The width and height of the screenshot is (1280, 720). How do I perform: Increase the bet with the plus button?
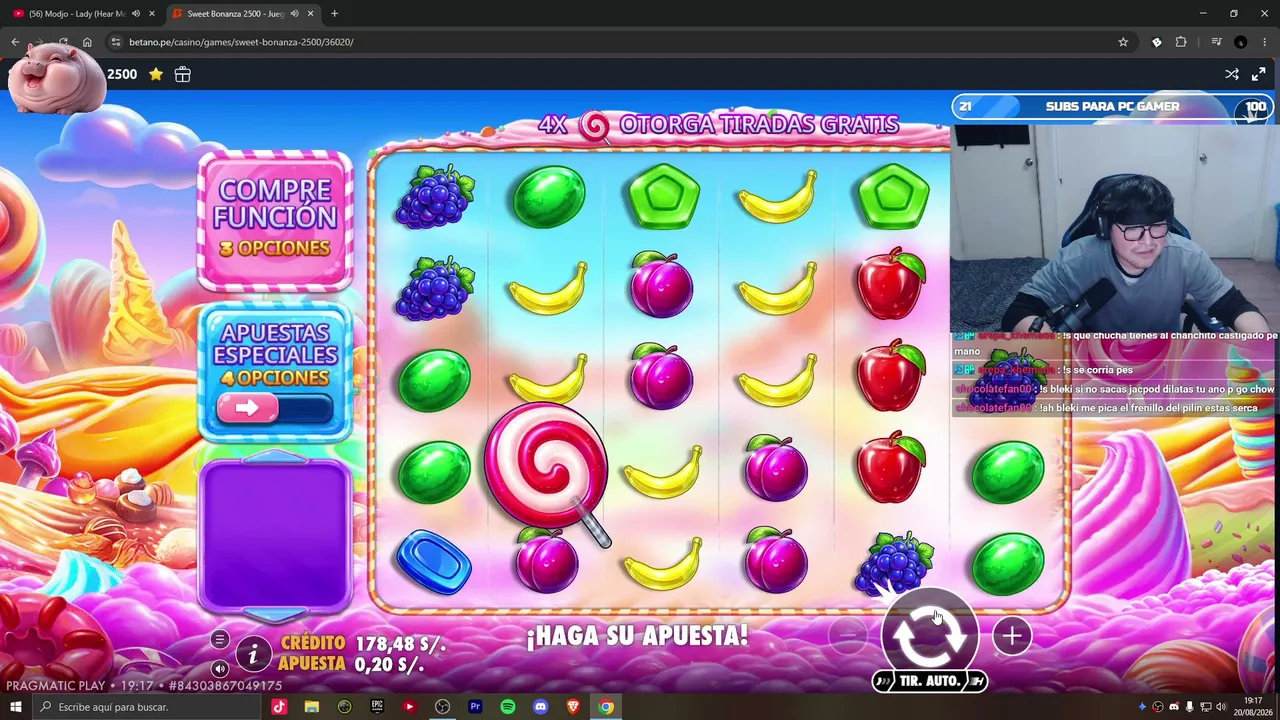click(1011, 636)
